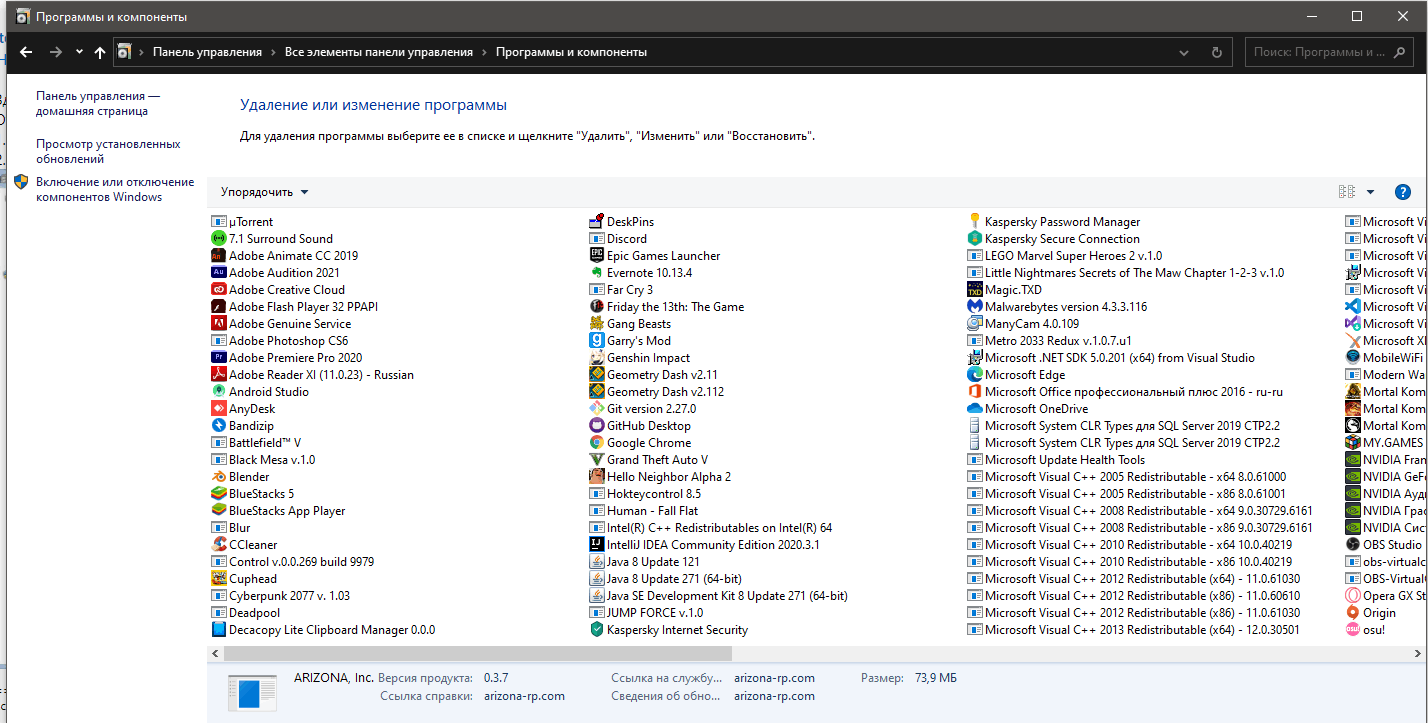This screenshot has width=1428, height=723.
Task: Select Cyberpunk 2077 v. 1.03 entry
Action: [281, 596]
